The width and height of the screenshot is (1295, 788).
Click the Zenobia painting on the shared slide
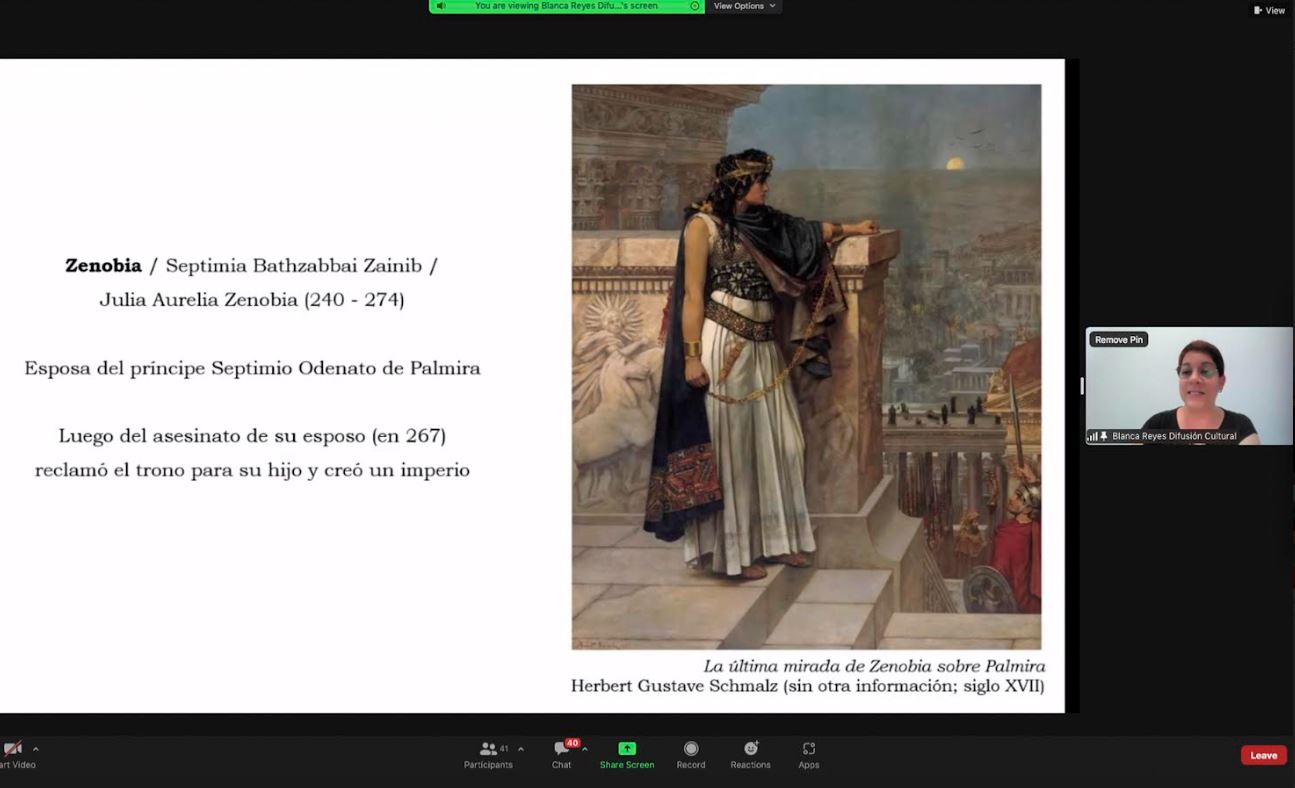pos(806,366)
